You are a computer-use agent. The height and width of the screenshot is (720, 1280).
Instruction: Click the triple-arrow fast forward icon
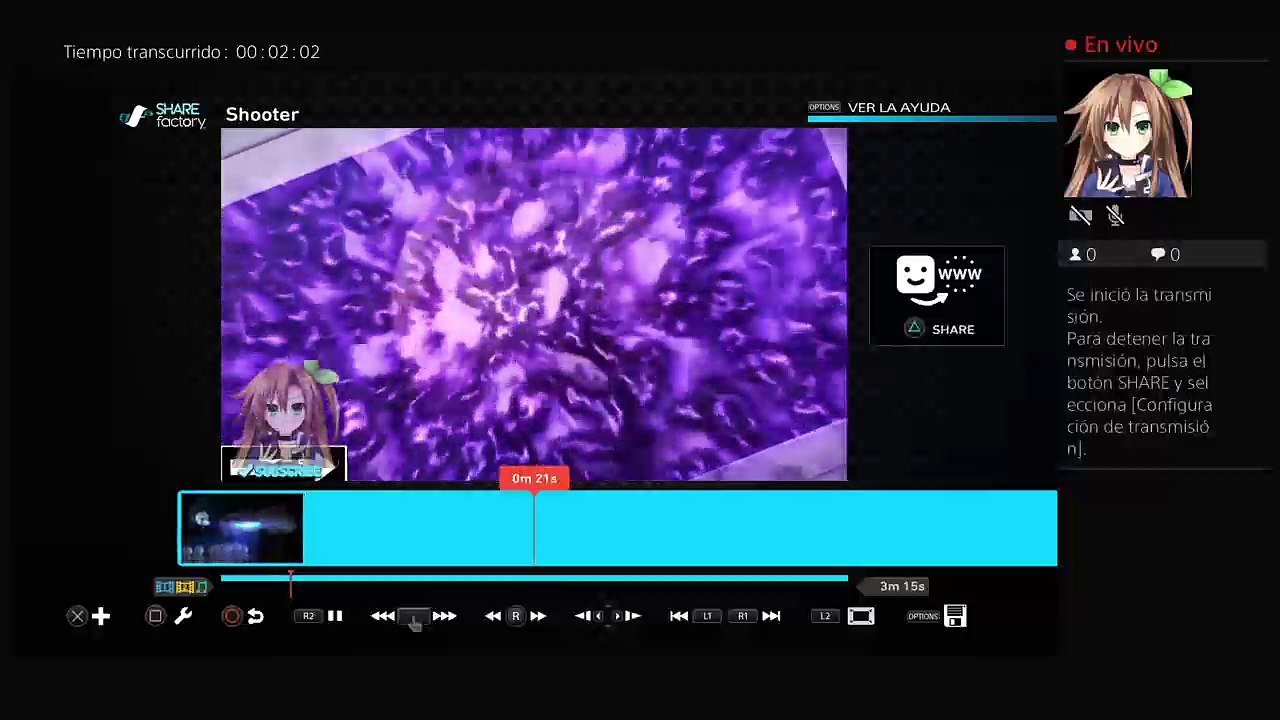[x=445, y=616]
